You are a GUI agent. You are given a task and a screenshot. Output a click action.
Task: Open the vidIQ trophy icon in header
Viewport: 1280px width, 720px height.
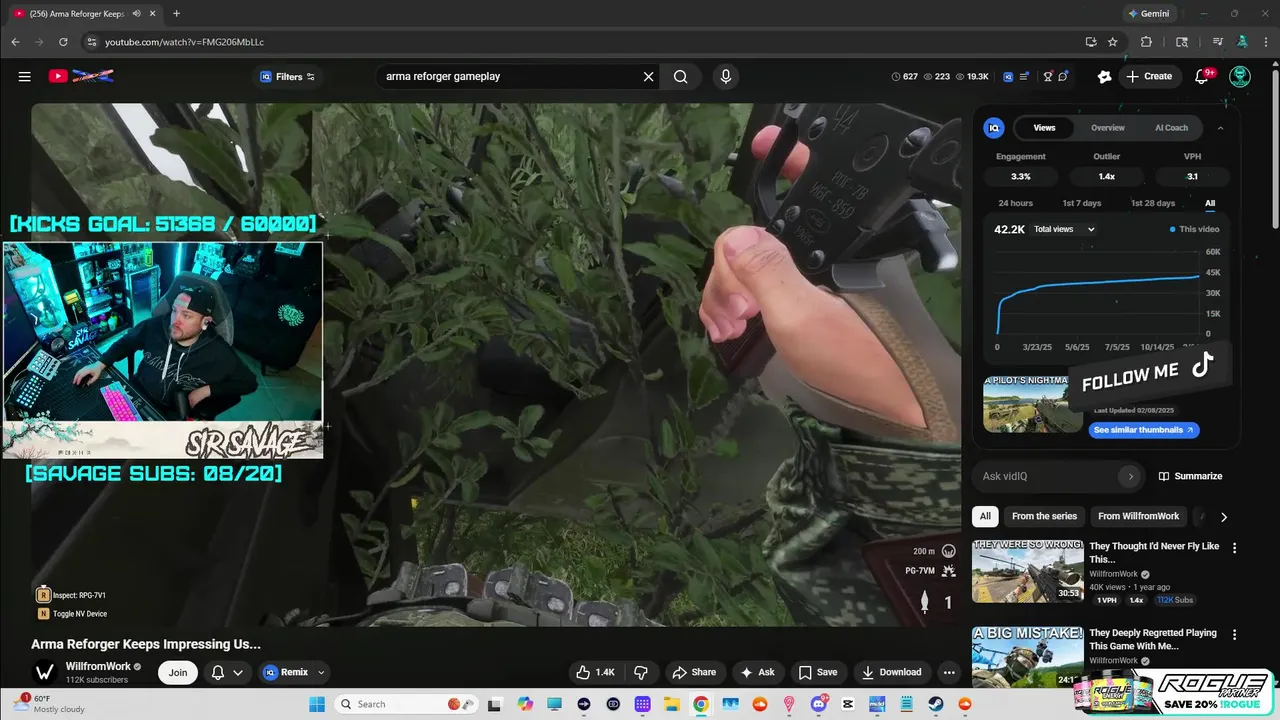click(x=1048, y=76)
